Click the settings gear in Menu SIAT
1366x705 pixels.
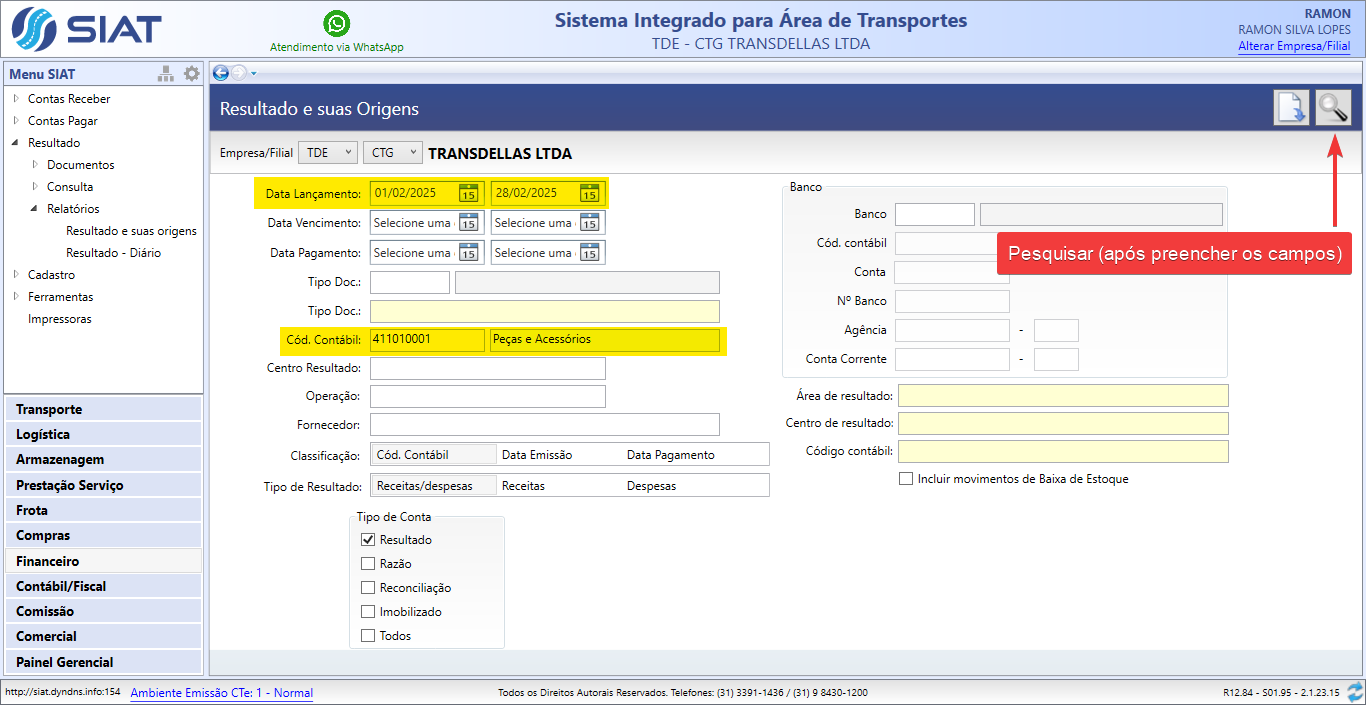pyautogui.click(x=191, y=74)
